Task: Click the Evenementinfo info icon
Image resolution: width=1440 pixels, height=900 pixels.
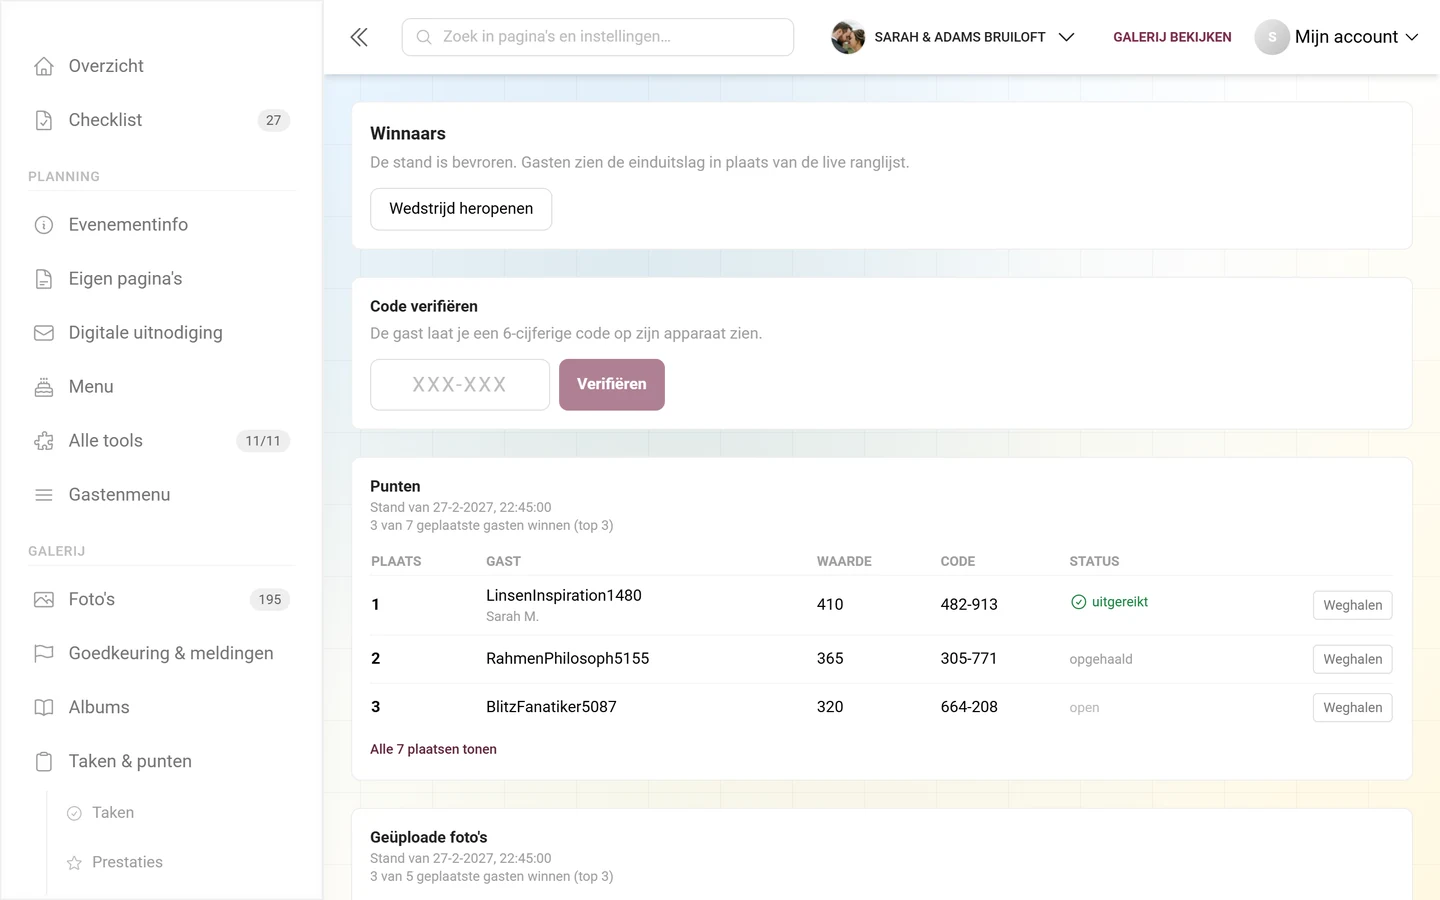Action: (x=44, y=225)
